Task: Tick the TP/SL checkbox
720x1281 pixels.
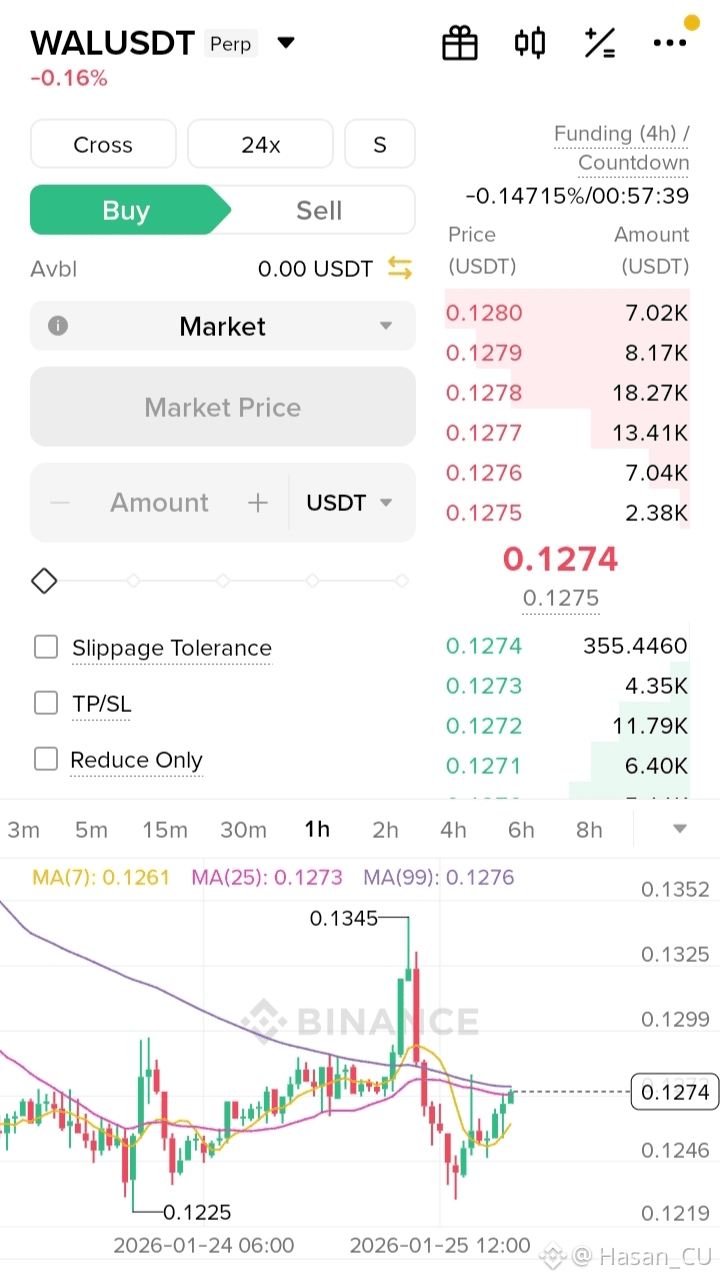Action: coord(46,703)
